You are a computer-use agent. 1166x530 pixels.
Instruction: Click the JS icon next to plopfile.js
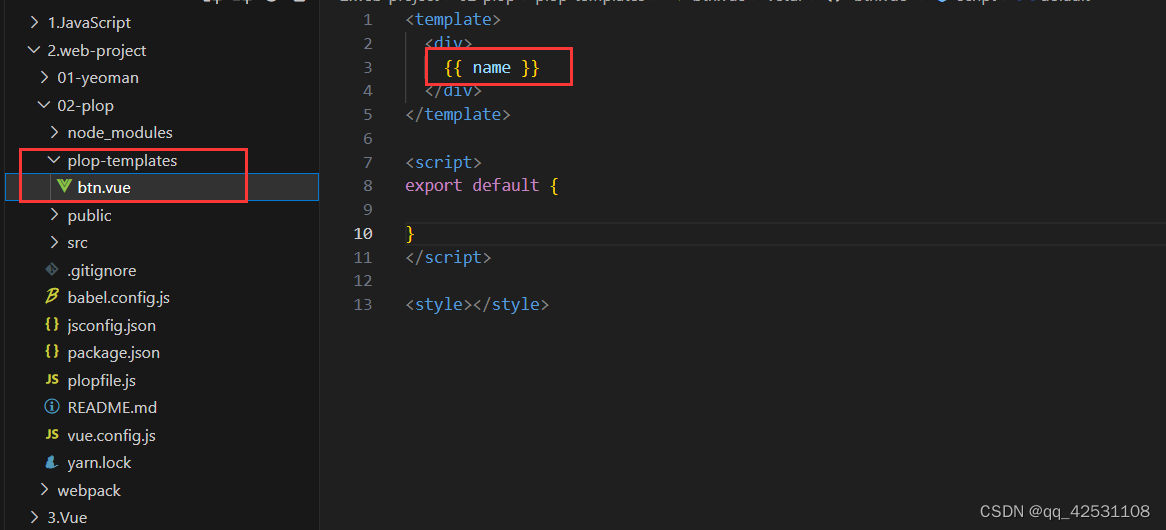click(x=52, y=380)
